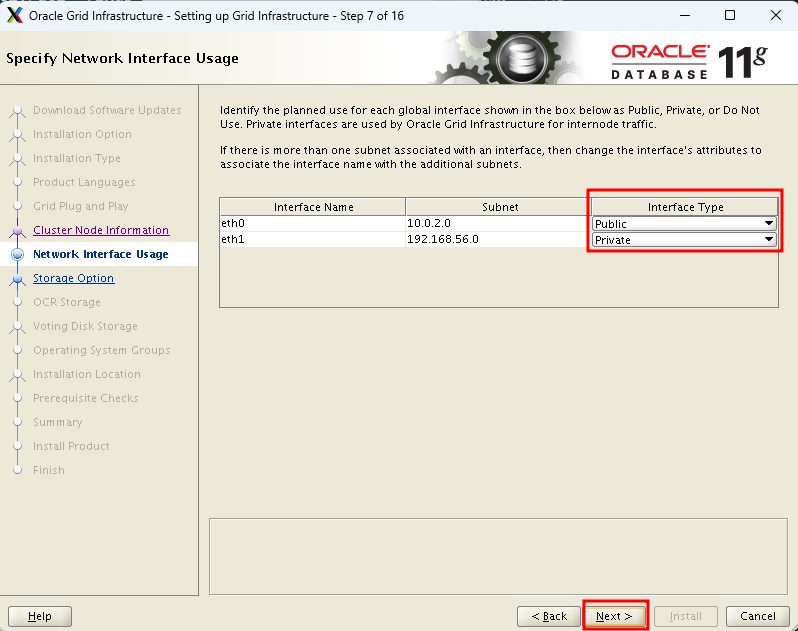Click the Network Interface Usage step bullet icon
Screen dimensions: 798x631
(x=17, y=254)
